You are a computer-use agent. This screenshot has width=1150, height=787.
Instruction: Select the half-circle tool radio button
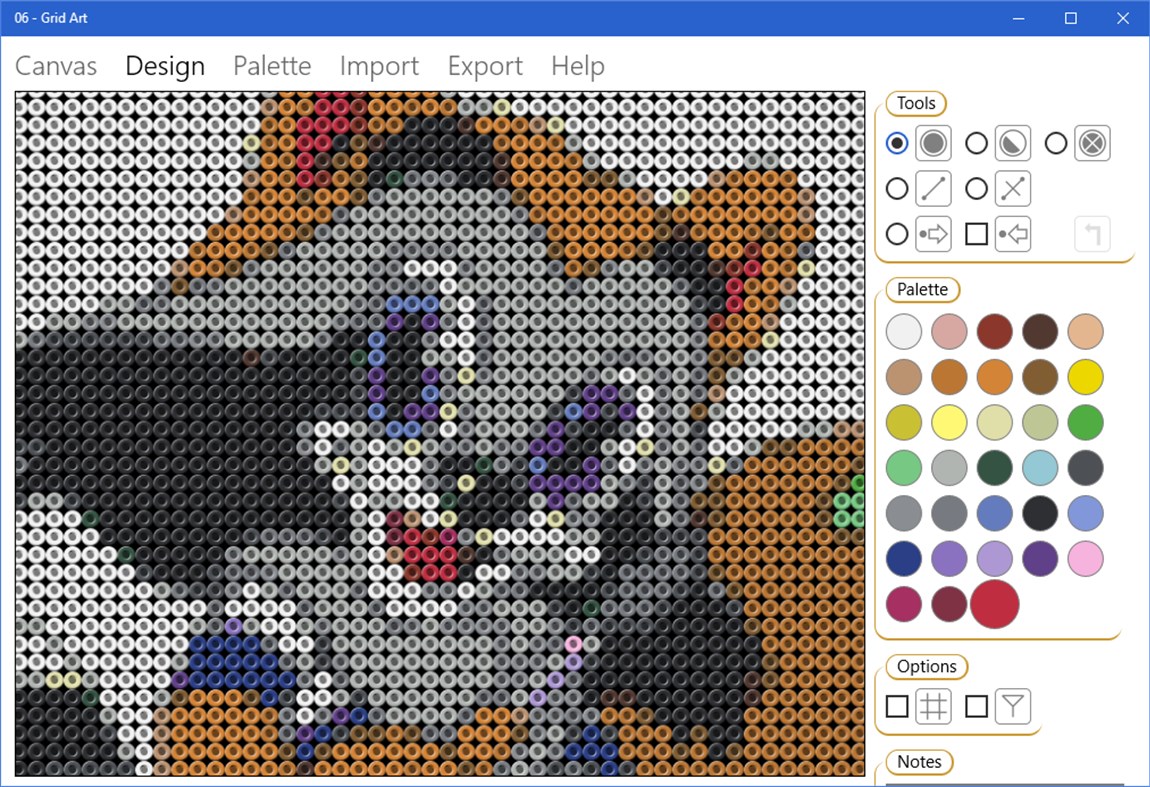tap(976, 143)
